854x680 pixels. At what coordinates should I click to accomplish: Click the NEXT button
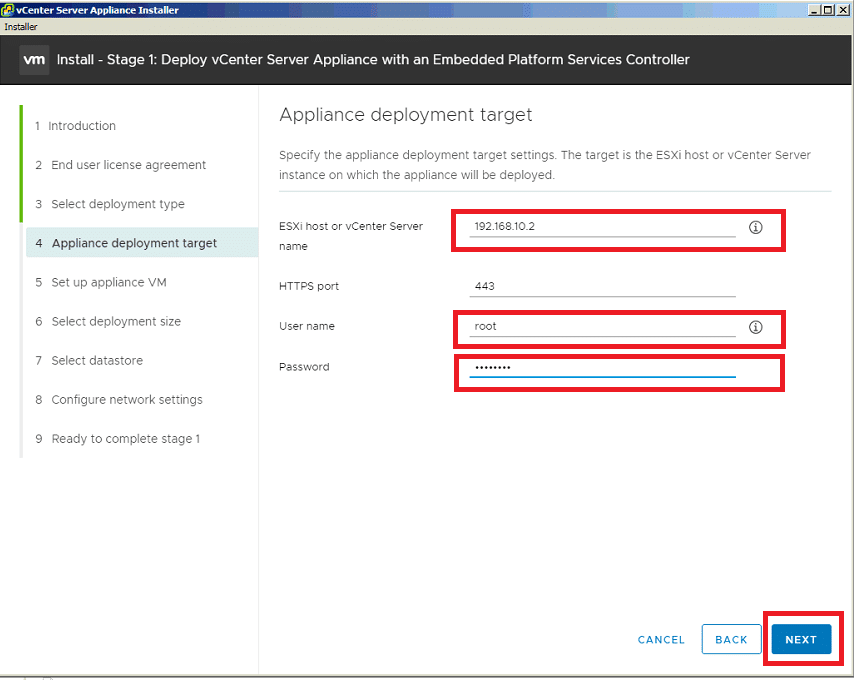click(x=801, y=639)
